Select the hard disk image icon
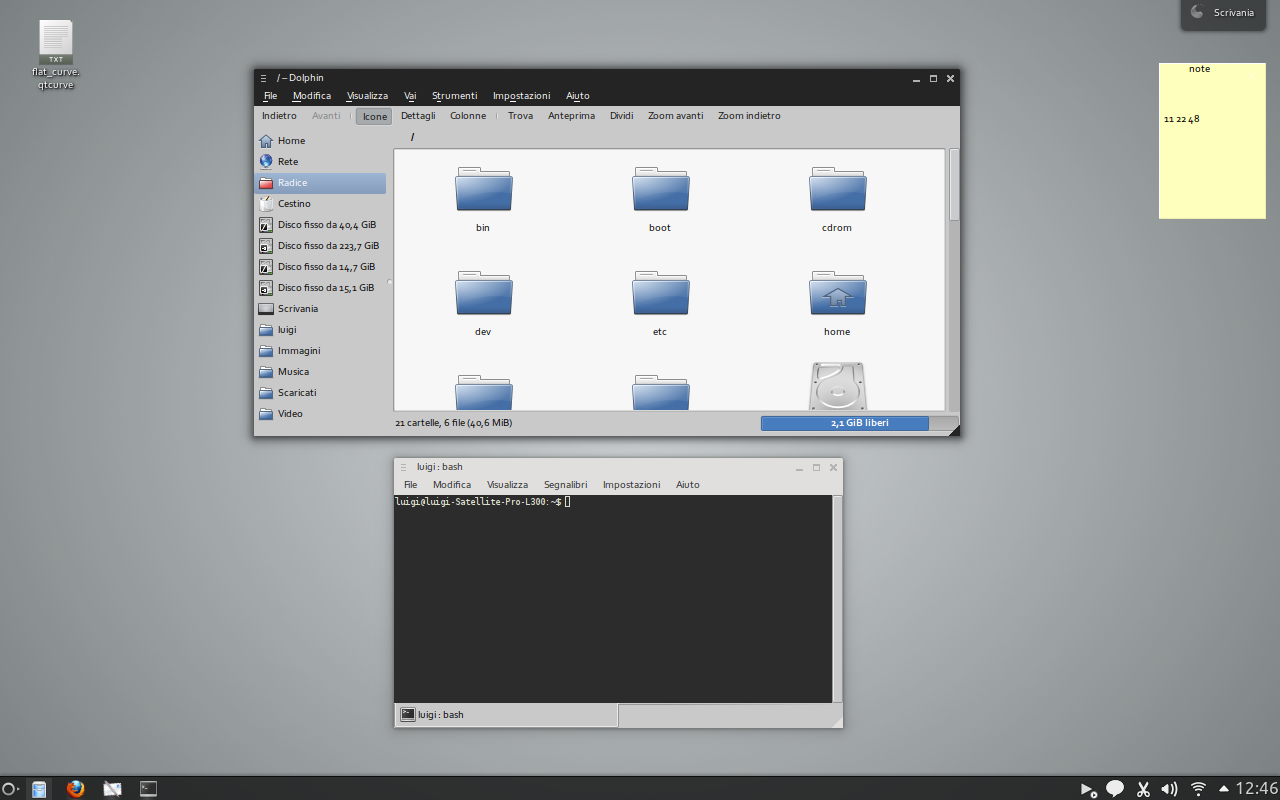 click(838, 386)
